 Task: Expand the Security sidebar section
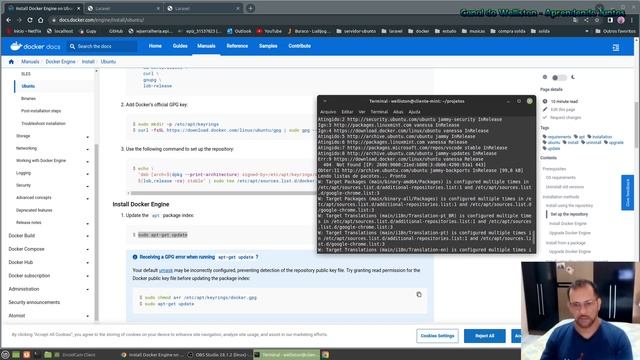click(87, 187)
